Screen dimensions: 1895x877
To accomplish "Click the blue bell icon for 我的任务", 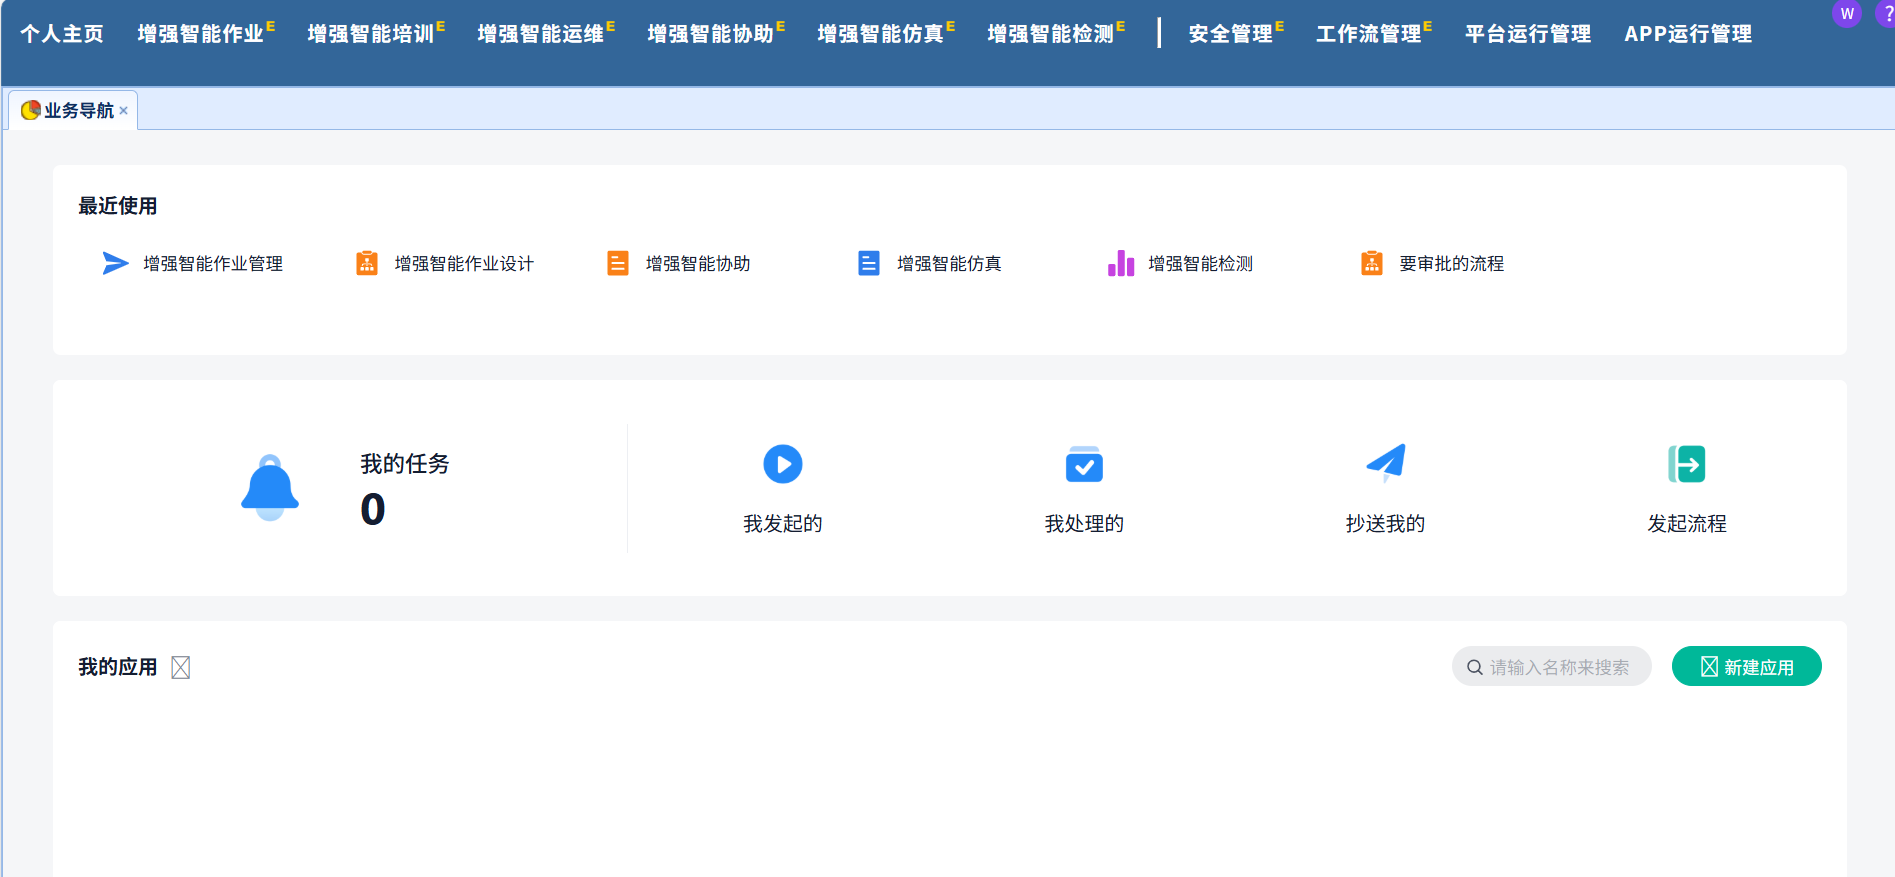I will click(x=270, y=488).
